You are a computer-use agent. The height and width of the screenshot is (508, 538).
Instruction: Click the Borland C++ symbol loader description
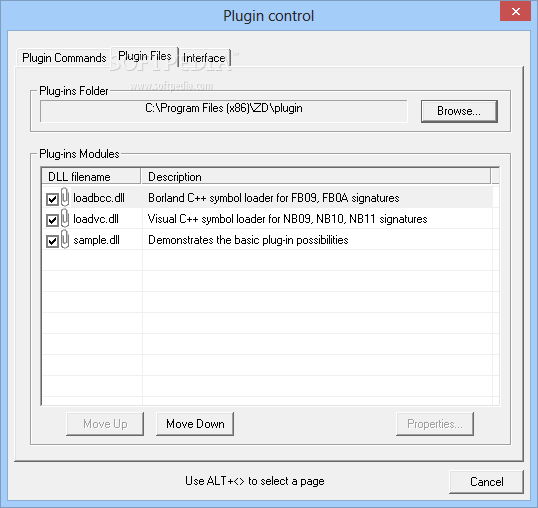pos(273,198)
